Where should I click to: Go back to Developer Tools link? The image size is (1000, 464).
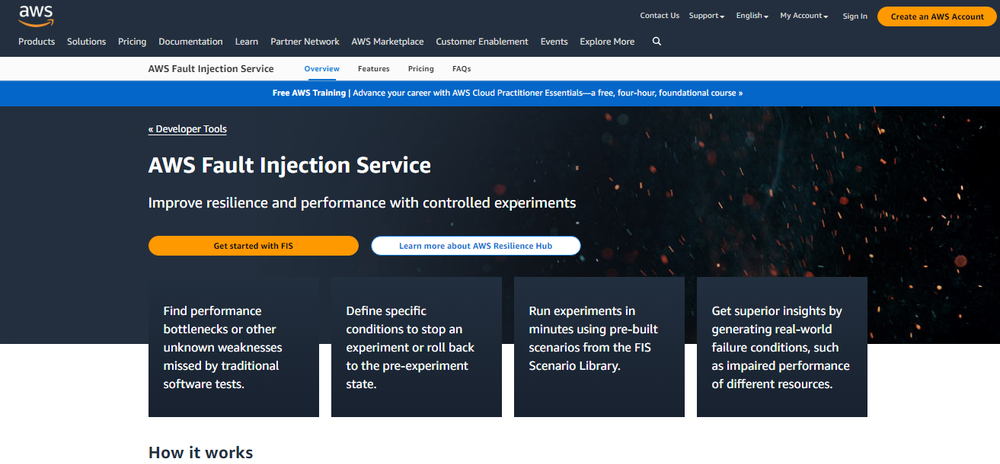[x=188, y=129]
